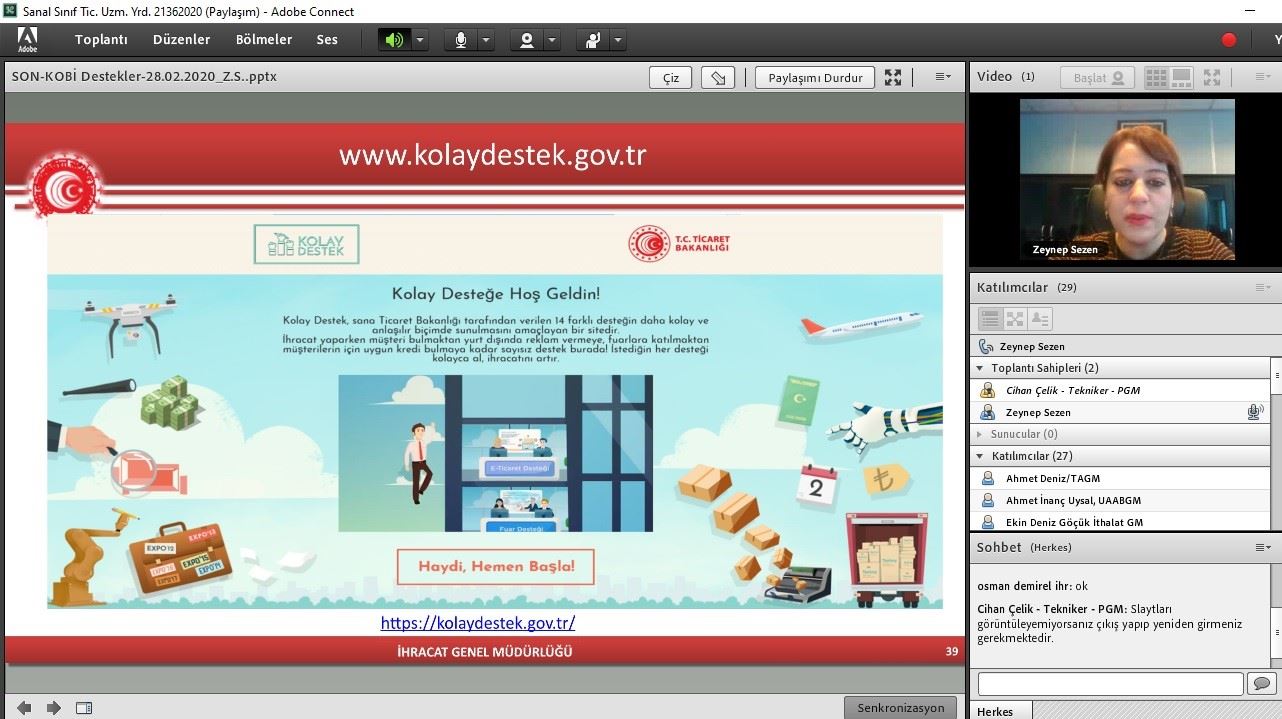The image size is (1282, 719).
Task: Maximize the Video pod to full screen
Action: [1212, 77]
